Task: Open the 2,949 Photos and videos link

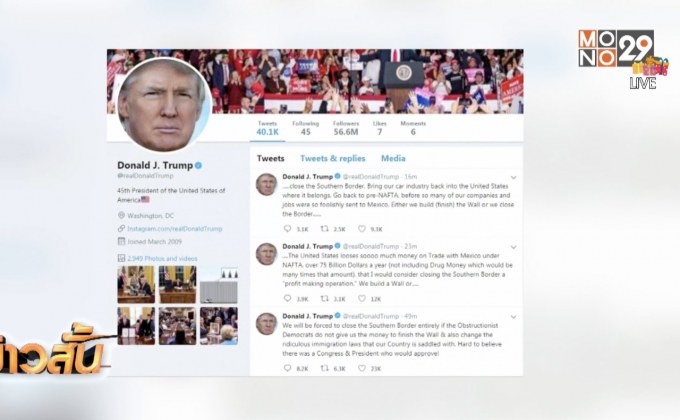Action: click(162, 259)
